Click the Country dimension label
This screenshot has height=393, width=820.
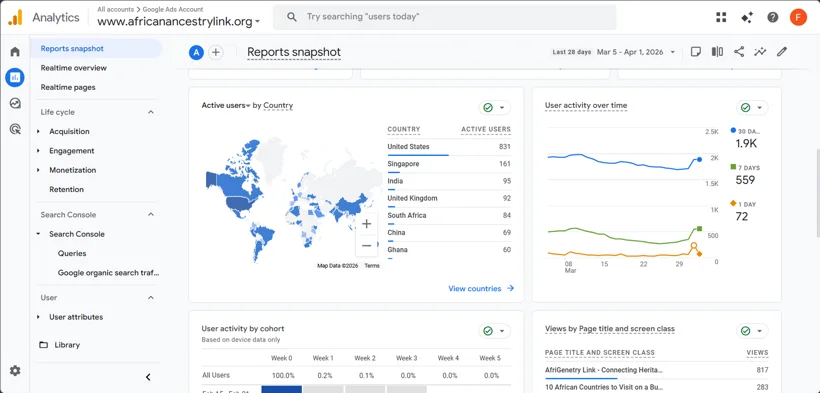[x=278, y=105]
